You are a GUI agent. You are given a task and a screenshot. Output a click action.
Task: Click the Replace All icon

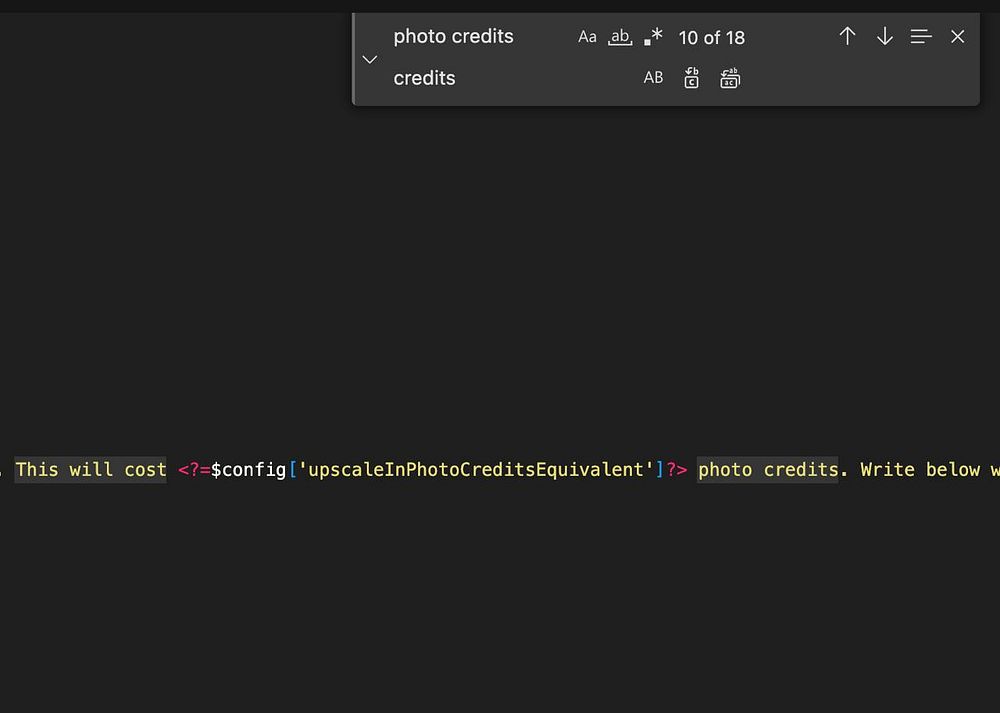(x=730, y=78)
